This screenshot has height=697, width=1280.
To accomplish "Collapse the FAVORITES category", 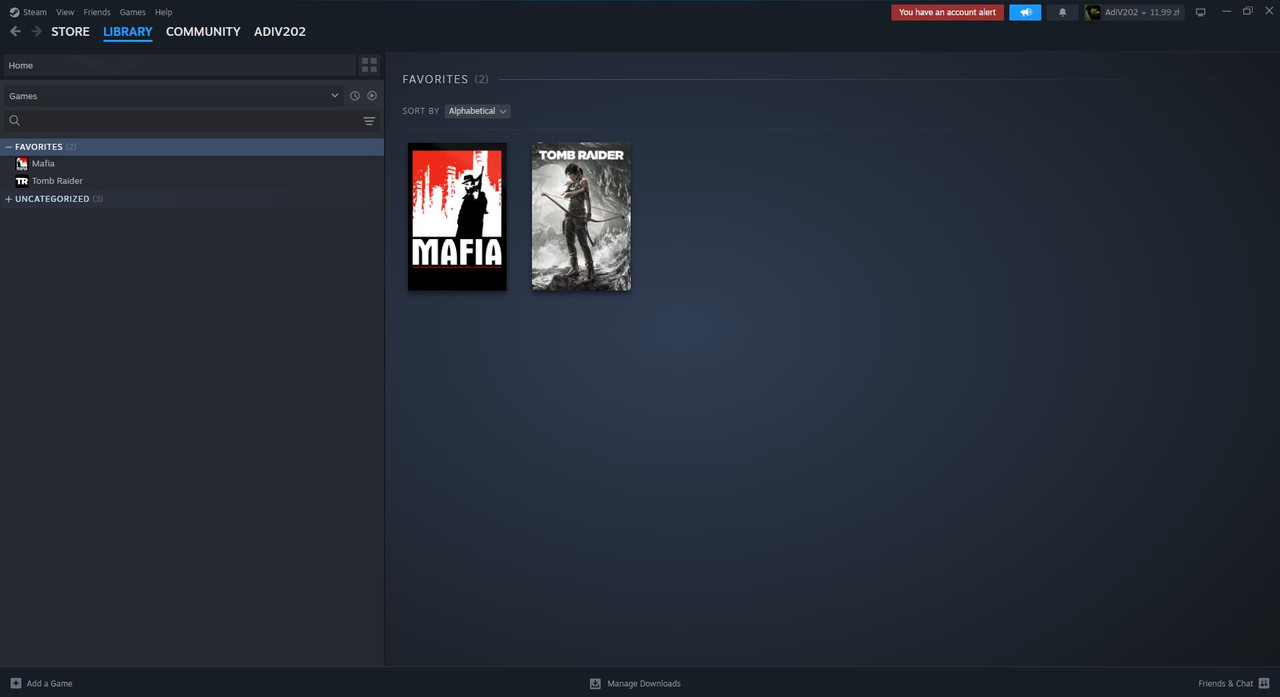I will 8,147.
